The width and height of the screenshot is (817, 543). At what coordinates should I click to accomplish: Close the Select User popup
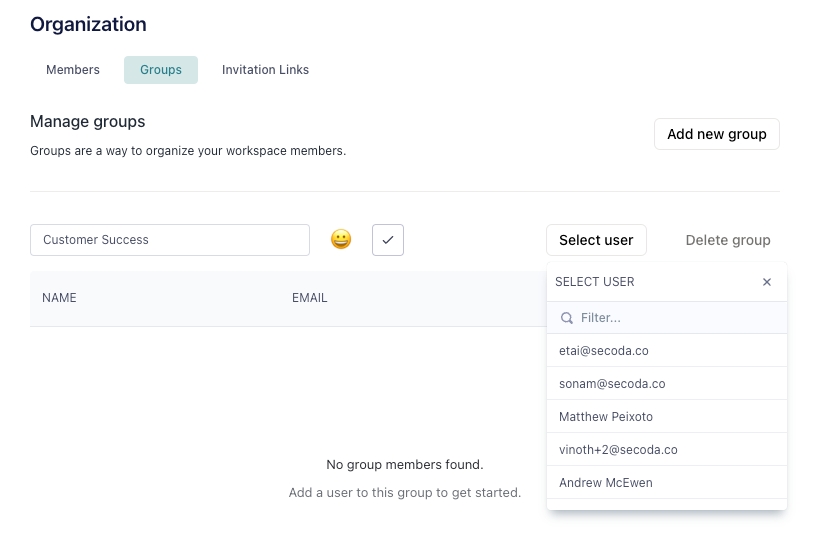tap(767, 282)
